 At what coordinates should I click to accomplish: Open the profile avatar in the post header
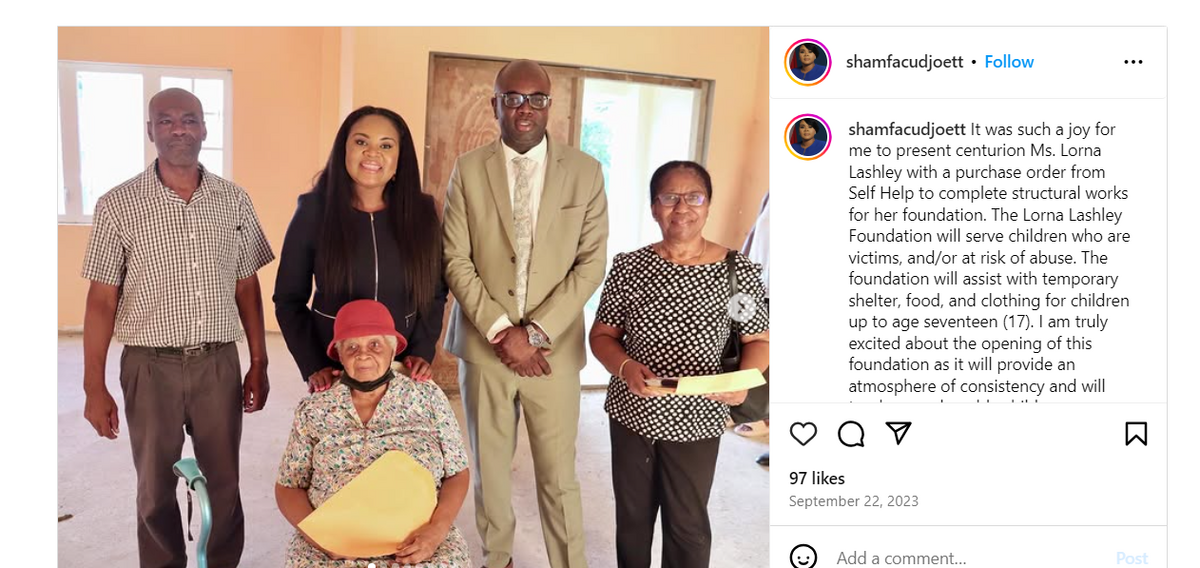pyautogui.click(x=808, y=62)
